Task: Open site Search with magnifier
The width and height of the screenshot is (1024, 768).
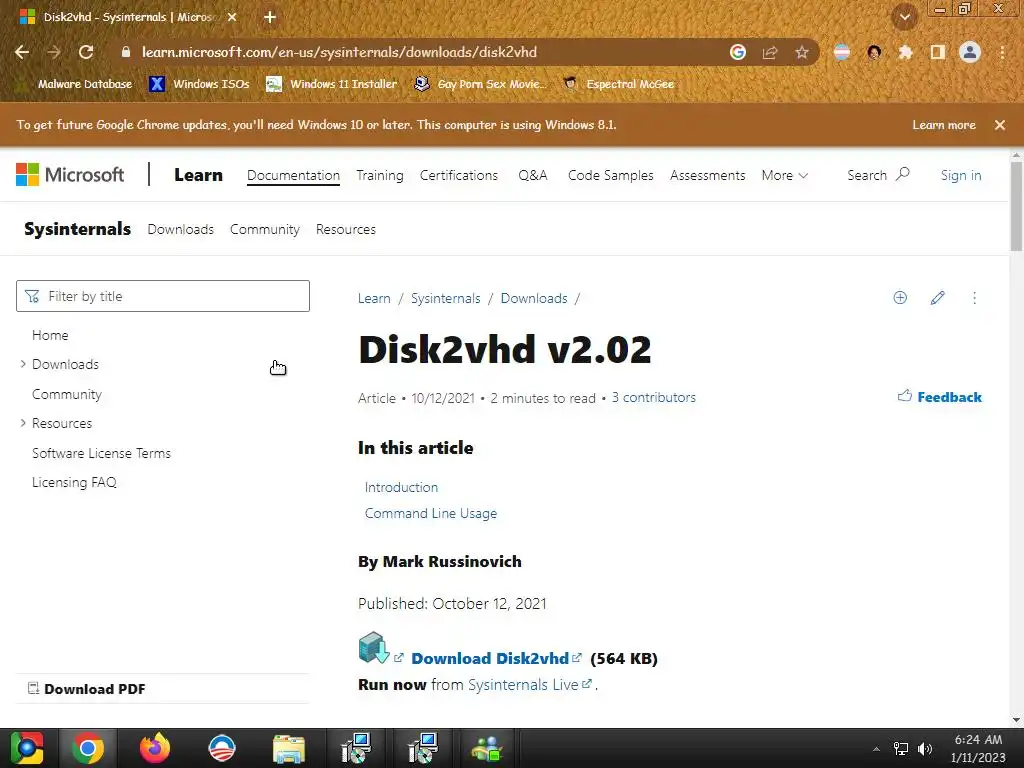Action: 878,175
